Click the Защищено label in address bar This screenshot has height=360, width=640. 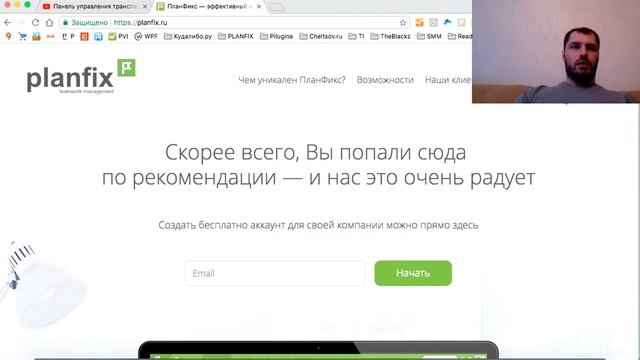[x=89, y=22]
